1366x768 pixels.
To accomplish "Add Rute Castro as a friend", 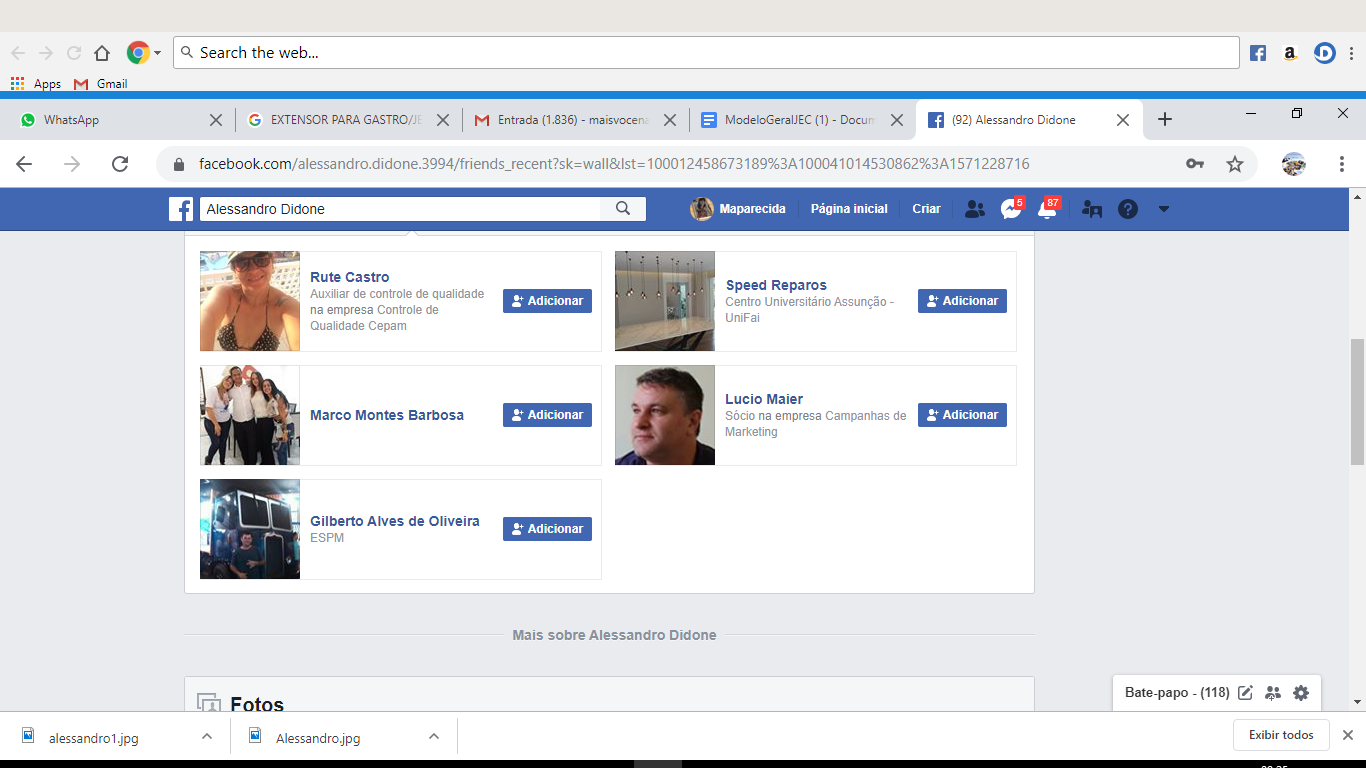I will coord(547,301).
